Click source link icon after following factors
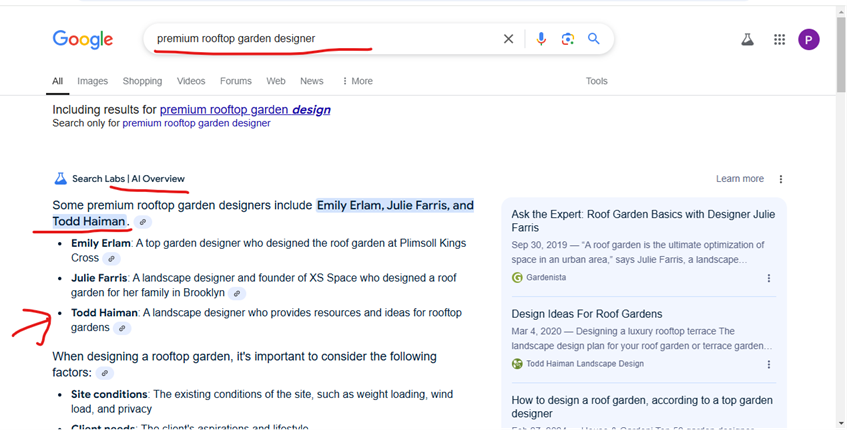 (x=105, y=373)
